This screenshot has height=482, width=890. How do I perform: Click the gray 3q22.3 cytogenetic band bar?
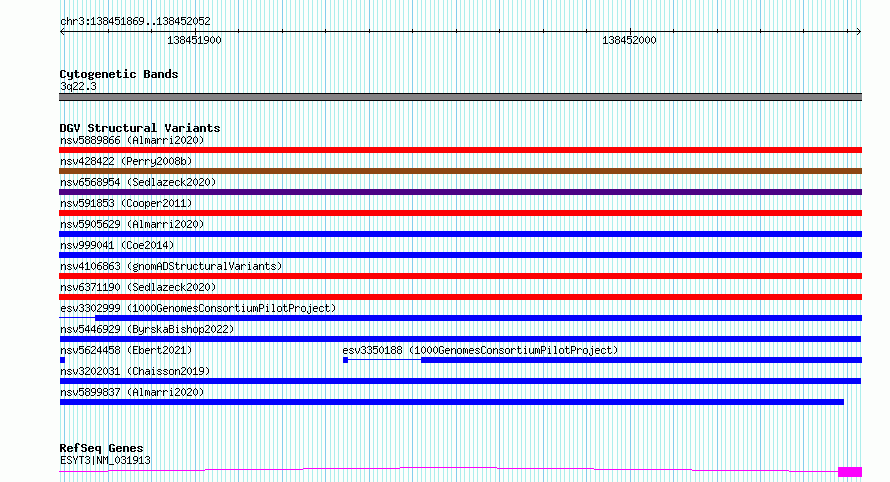point(460,97)
